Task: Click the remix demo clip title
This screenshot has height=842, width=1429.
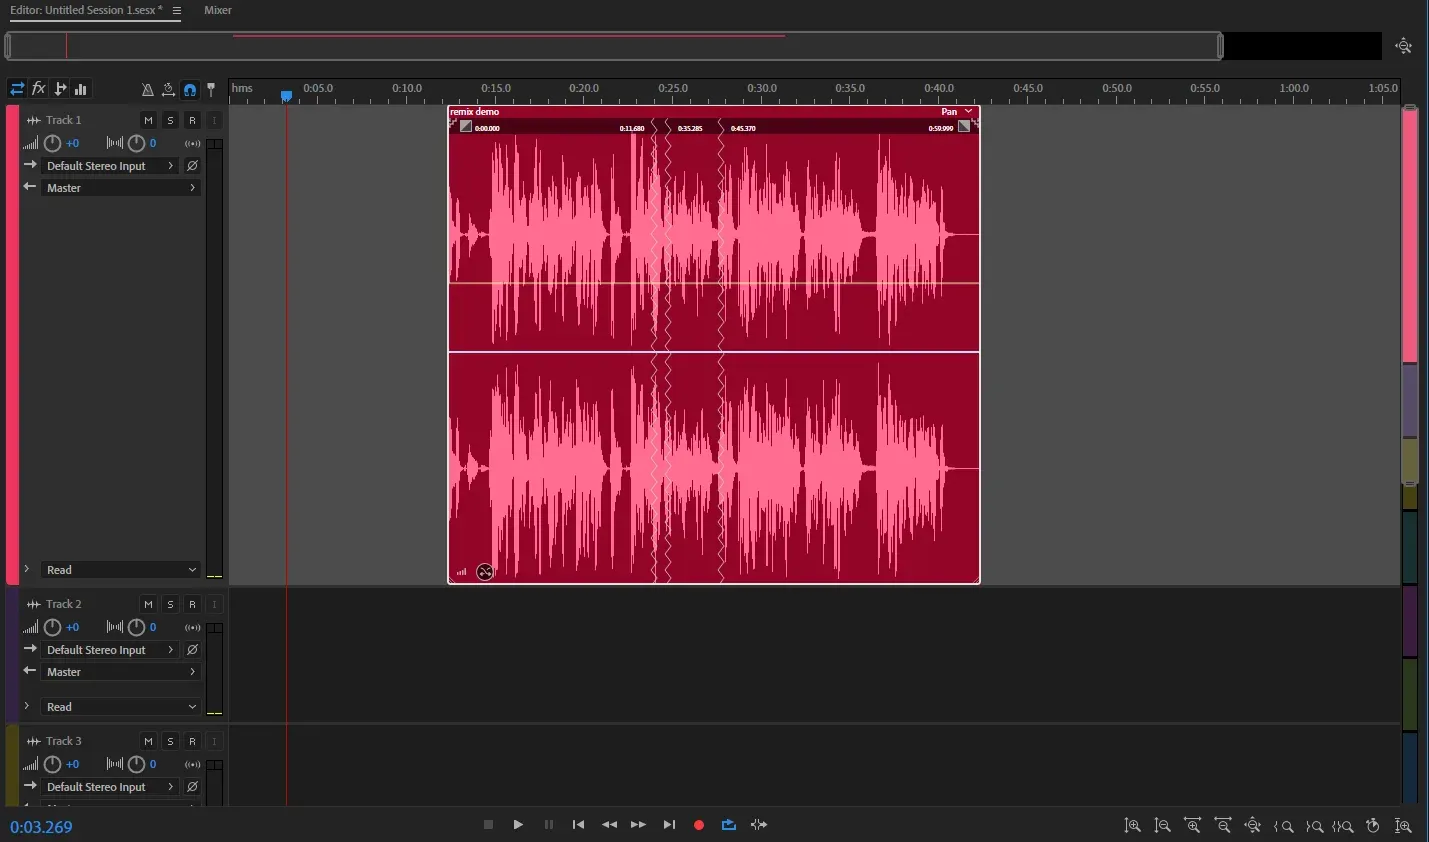Action: 475,112
